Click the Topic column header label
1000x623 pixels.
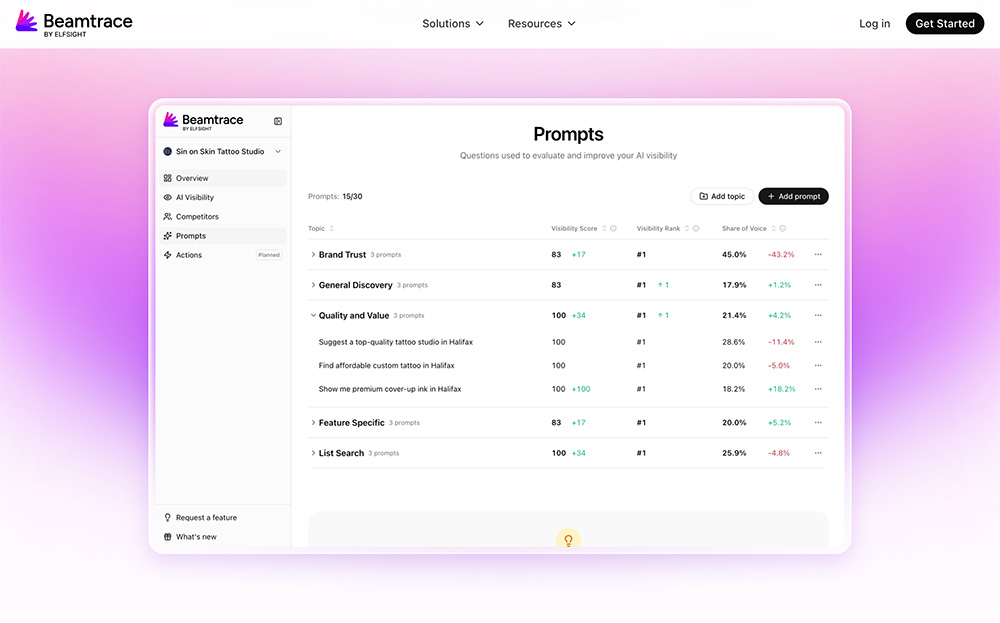[316, 228]
